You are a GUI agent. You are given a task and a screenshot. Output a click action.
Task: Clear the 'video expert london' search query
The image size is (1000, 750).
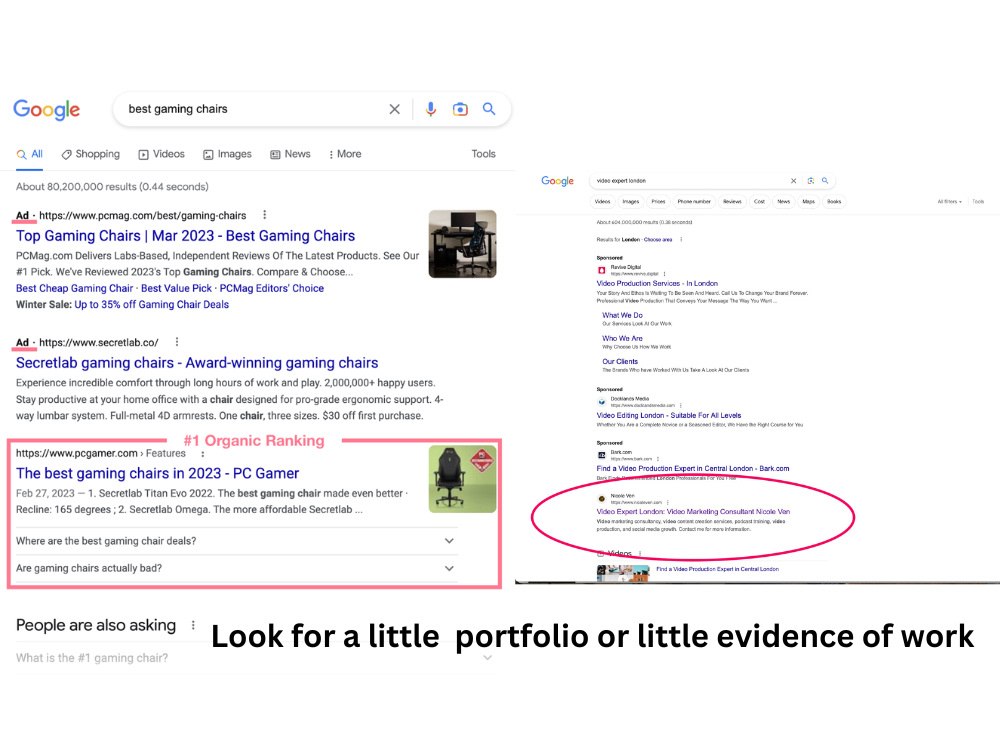coord(793,180)
